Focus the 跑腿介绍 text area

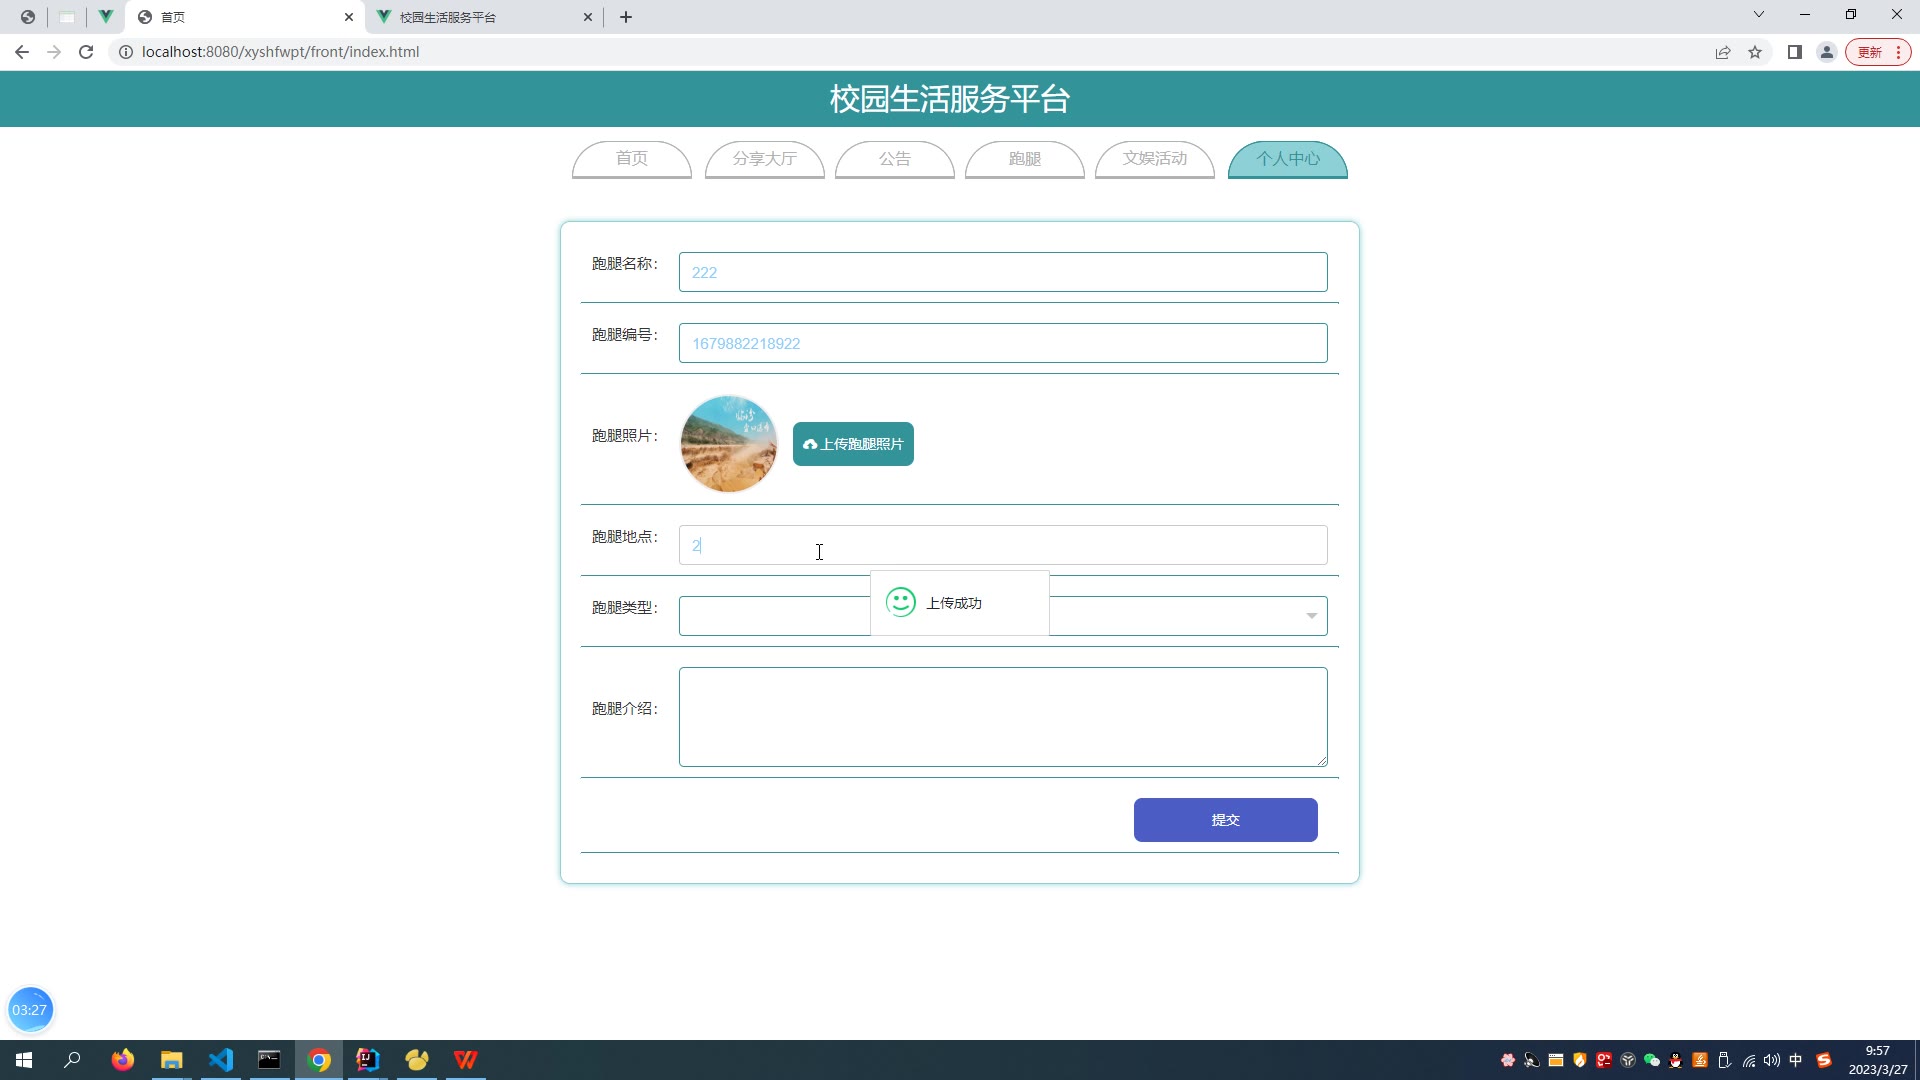coord(1002,717)
